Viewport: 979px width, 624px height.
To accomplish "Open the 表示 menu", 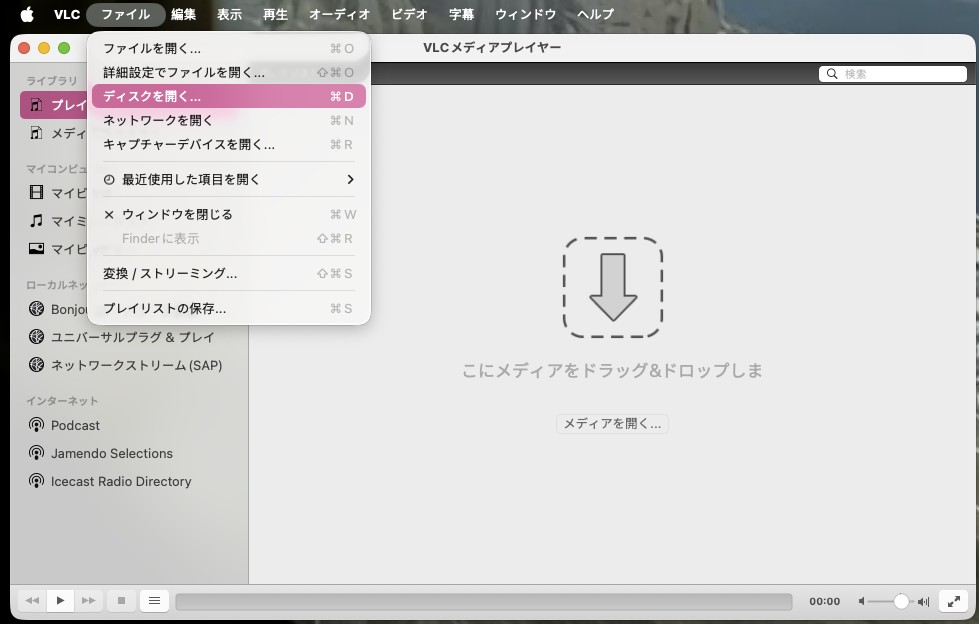I will (x=229, y=14).
